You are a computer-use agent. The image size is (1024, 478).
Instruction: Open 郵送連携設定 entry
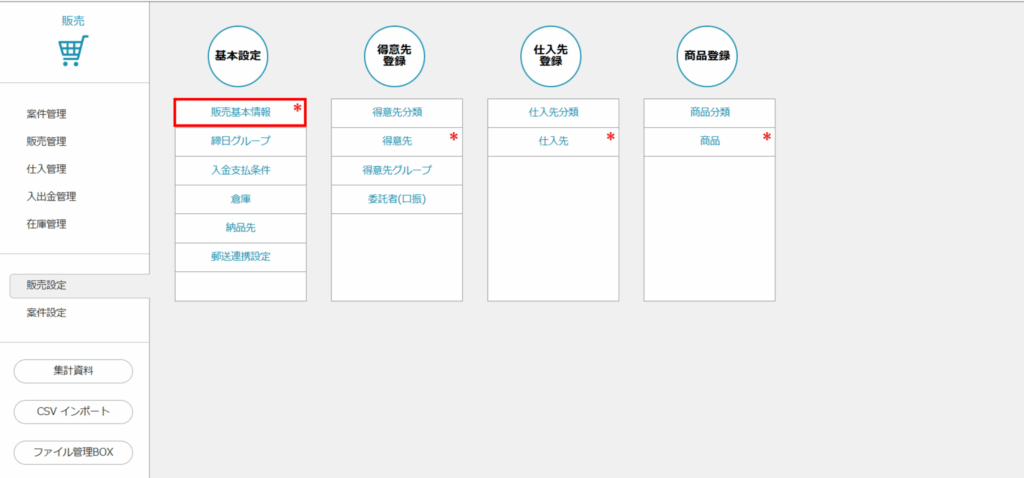[x=240, y=257]
